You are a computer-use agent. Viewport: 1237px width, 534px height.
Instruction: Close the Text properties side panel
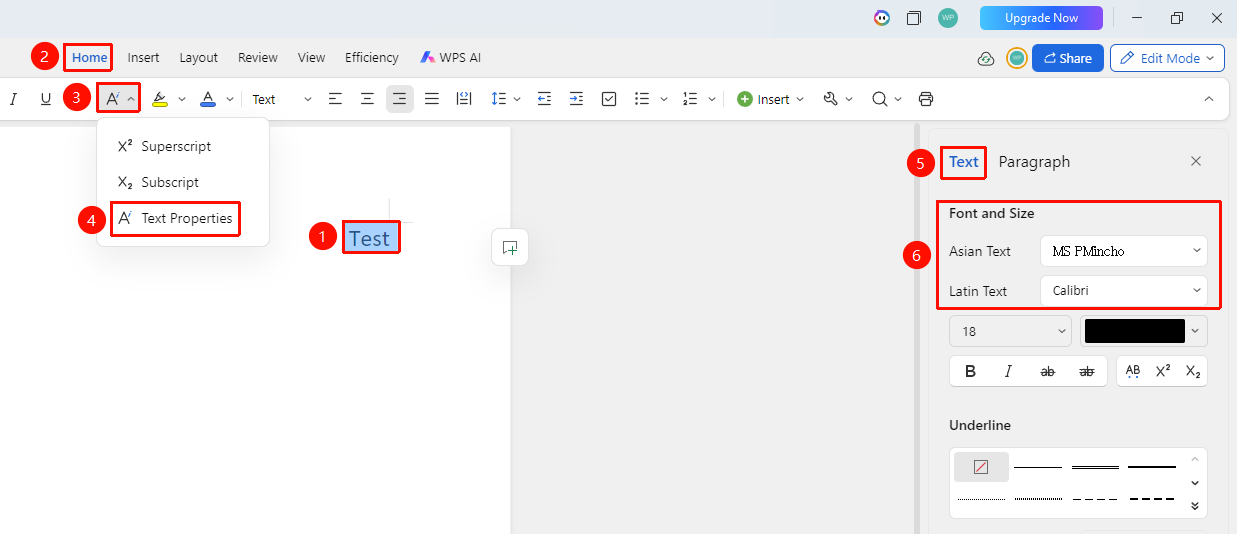[1196, 161]
